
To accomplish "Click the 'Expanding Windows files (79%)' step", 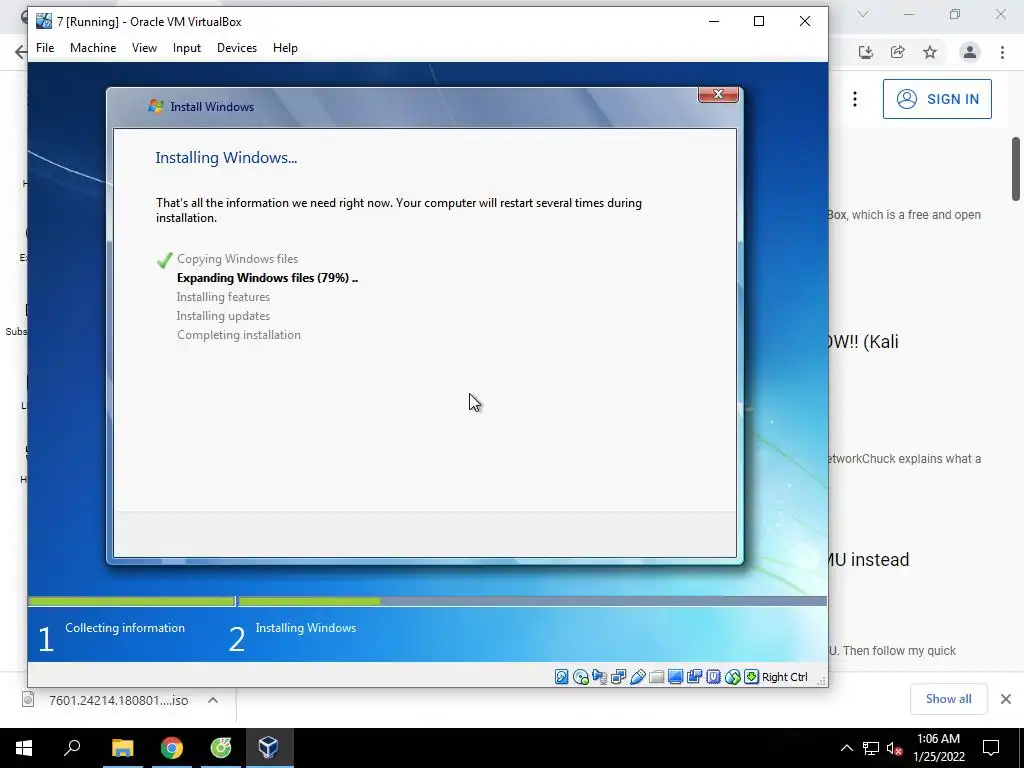I will [267, 278].
